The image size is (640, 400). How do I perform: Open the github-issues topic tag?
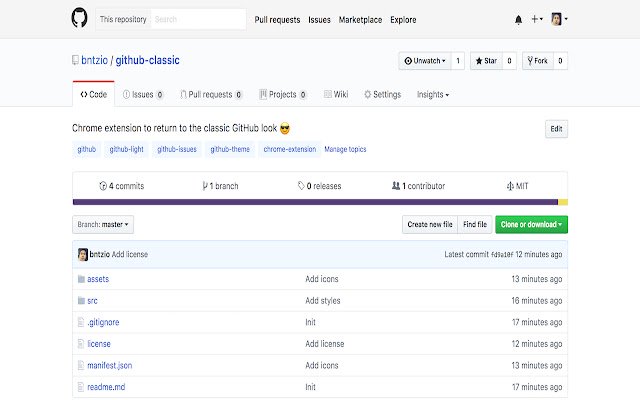click(177, 149)
